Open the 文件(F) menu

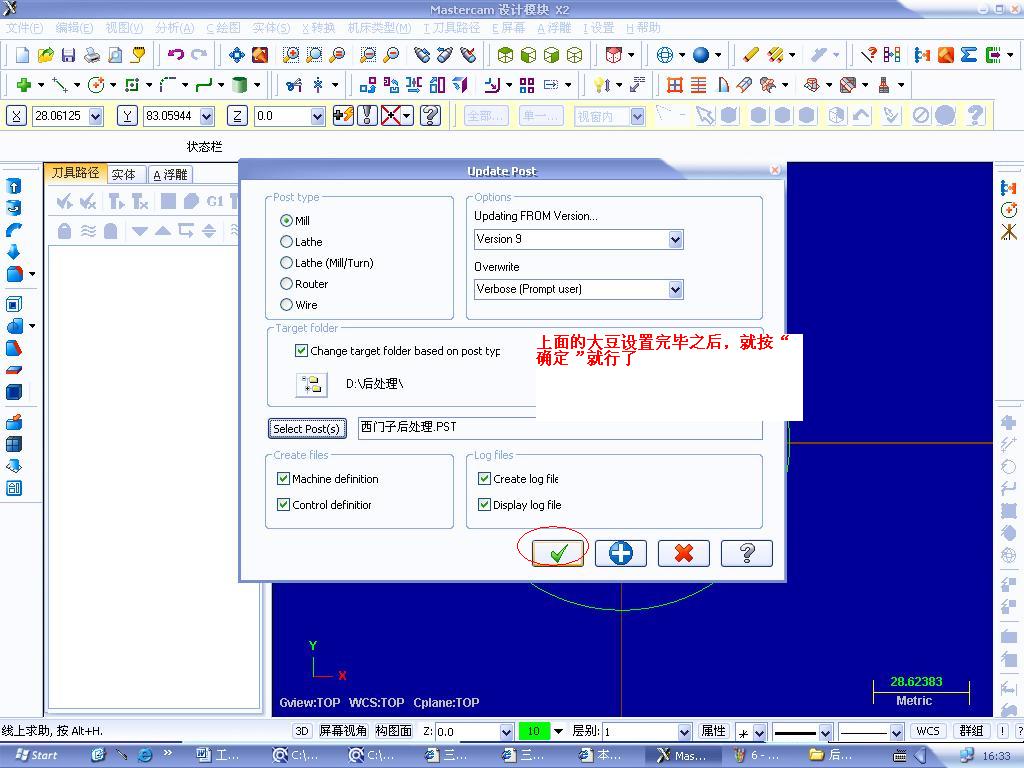pyautogui.click(x=24, y=28)
